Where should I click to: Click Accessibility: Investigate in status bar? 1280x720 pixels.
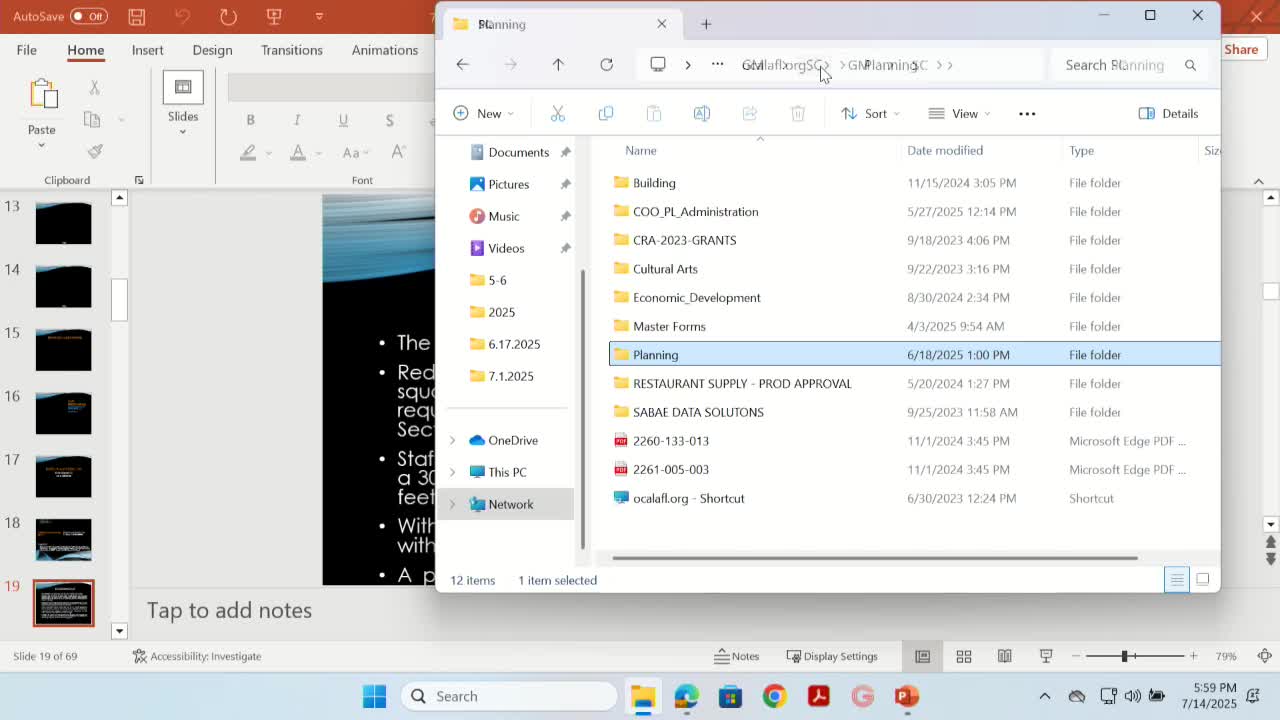(x=196, y=656)
